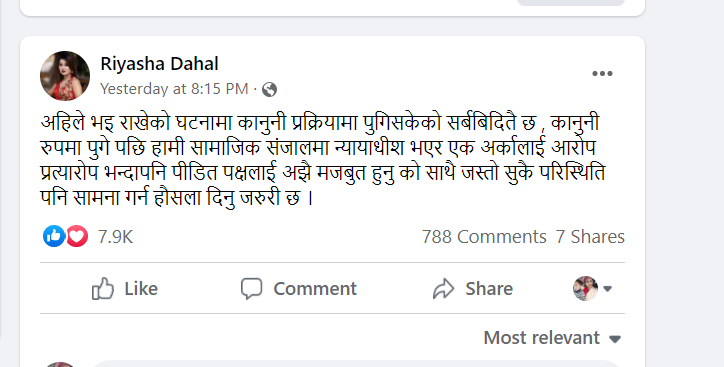724x367 pixels.
Task: Open the Most relevant sorting dropdown
Action: pyautogui.click(x=552, y=338)
